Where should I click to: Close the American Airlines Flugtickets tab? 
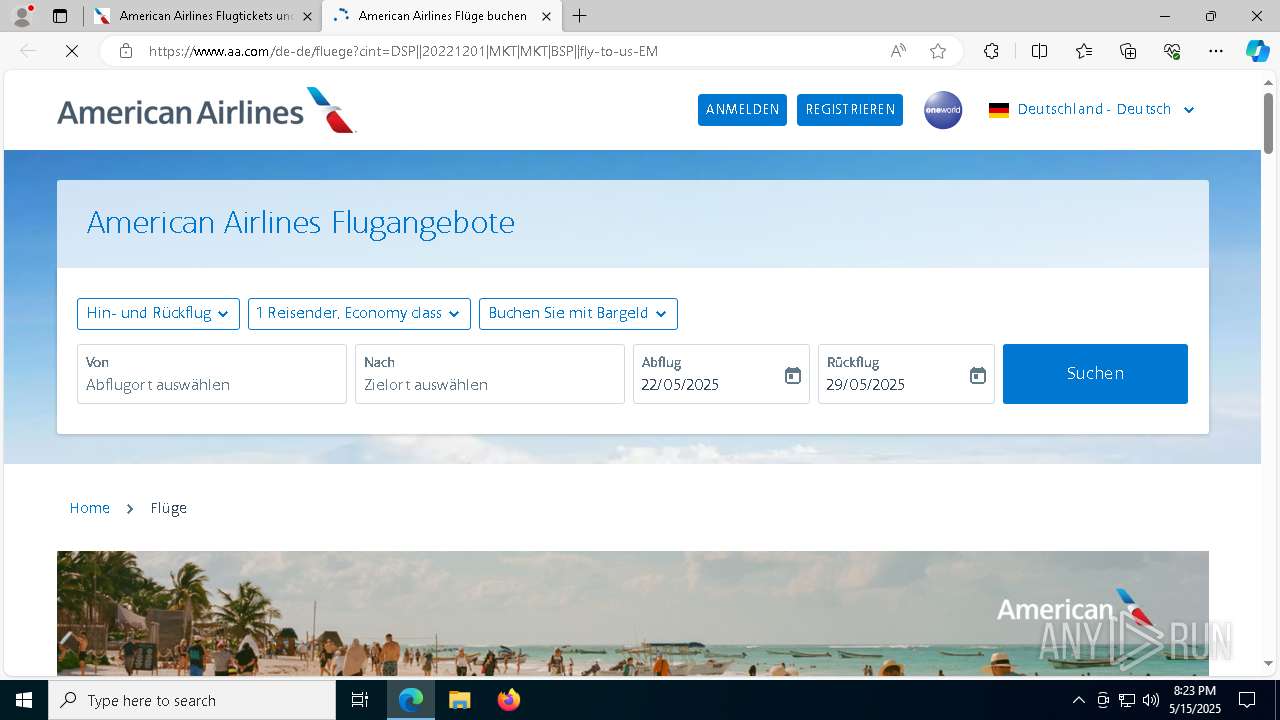coord(307,16)
